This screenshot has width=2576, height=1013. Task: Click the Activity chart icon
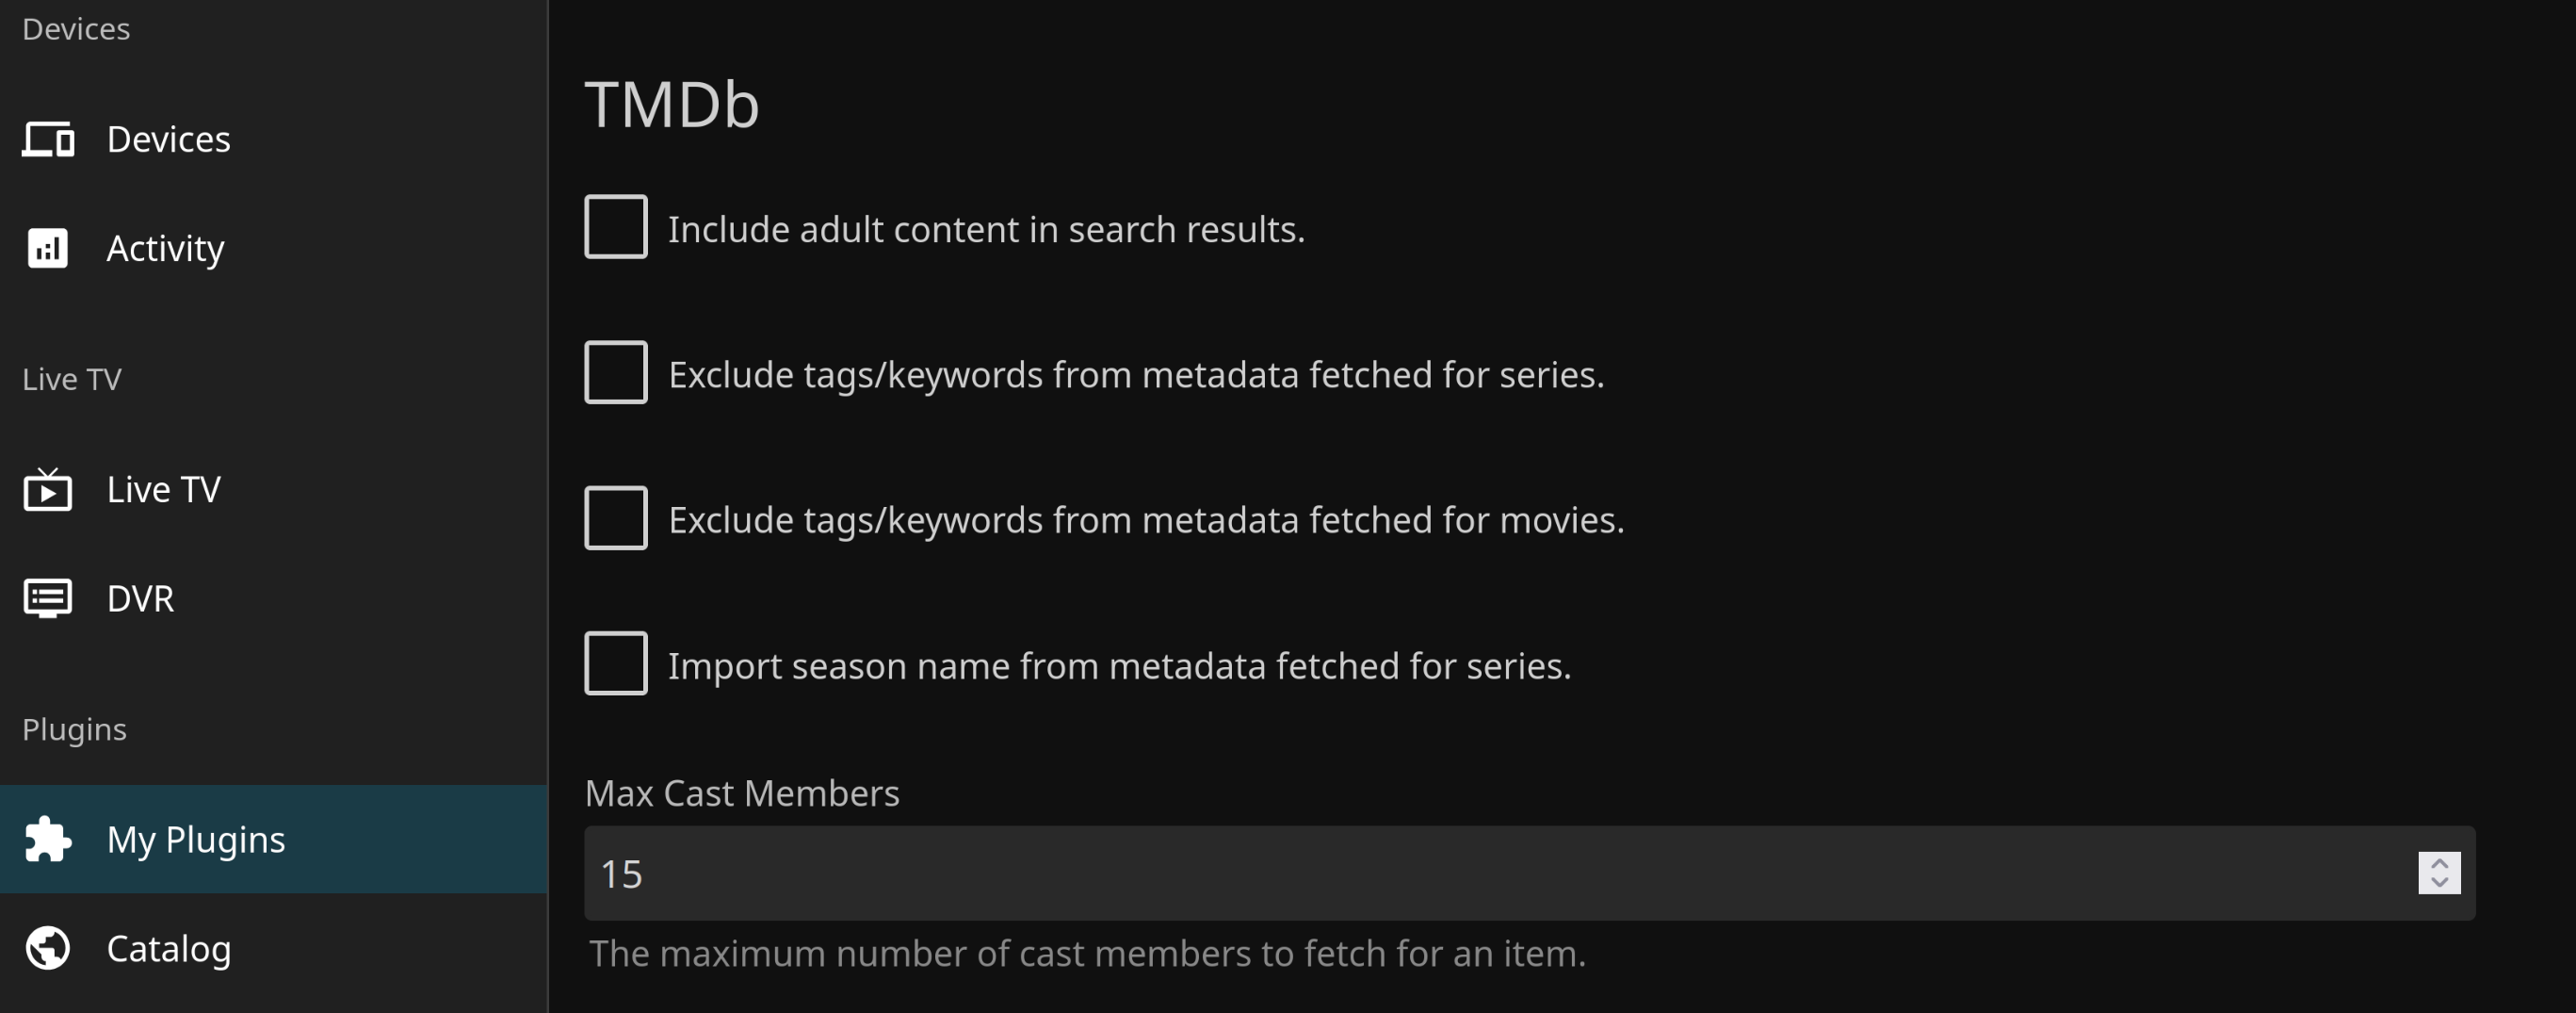click(x=48, y=248)
